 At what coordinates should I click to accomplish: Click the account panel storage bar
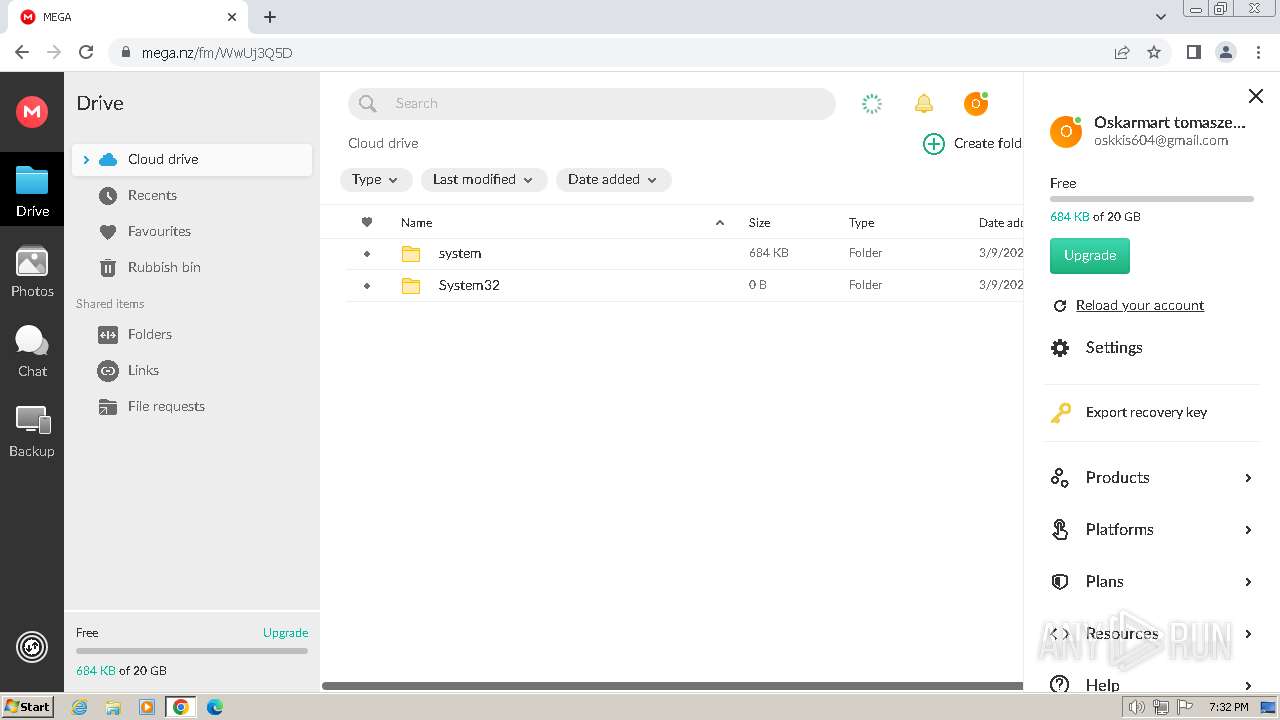tap(1152, 199)
